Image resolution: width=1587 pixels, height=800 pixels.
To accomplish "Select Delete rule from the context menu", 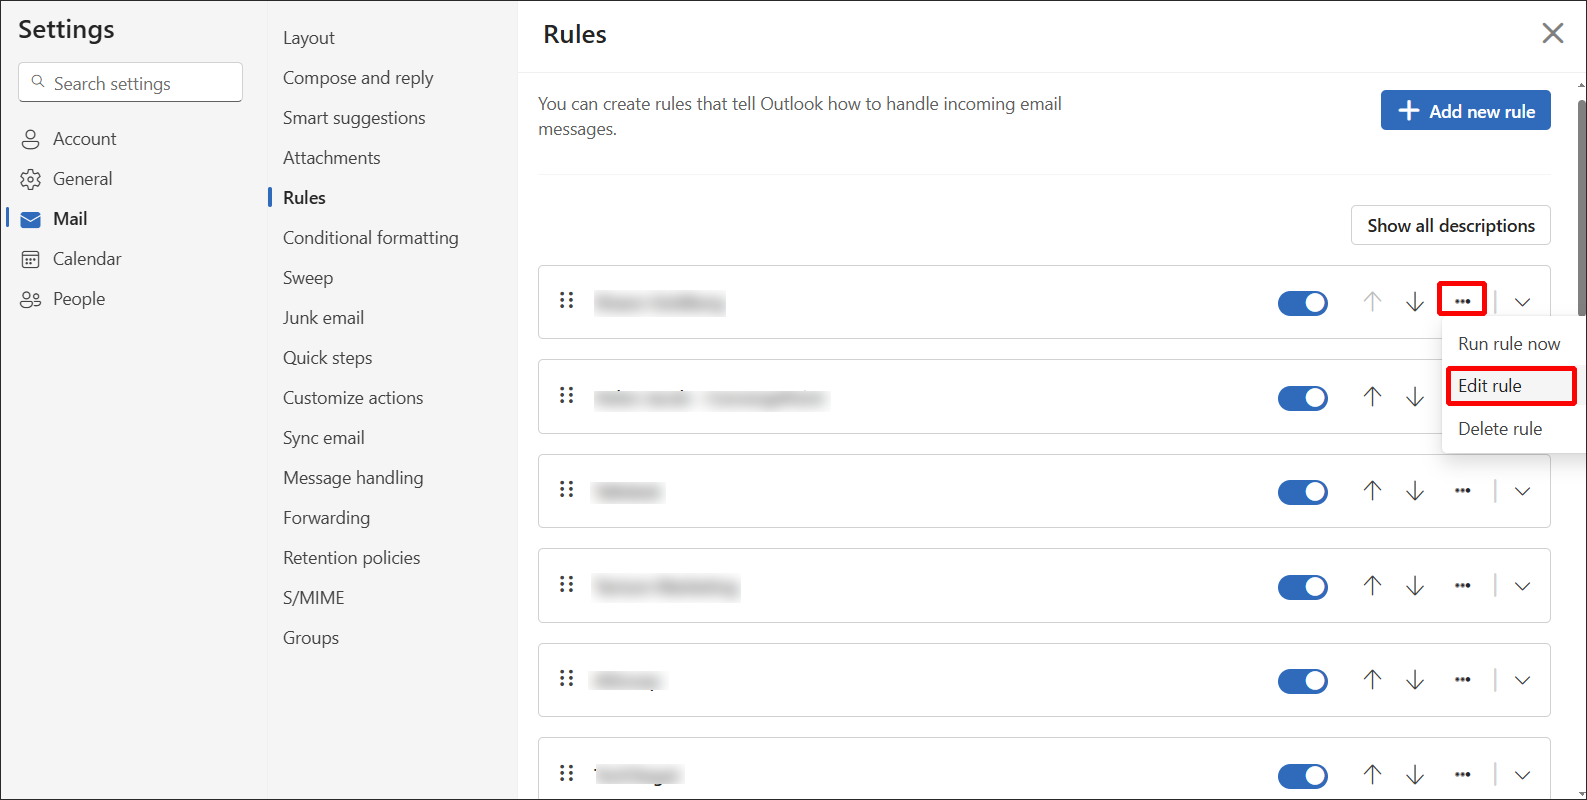I will click(1499, 428).
